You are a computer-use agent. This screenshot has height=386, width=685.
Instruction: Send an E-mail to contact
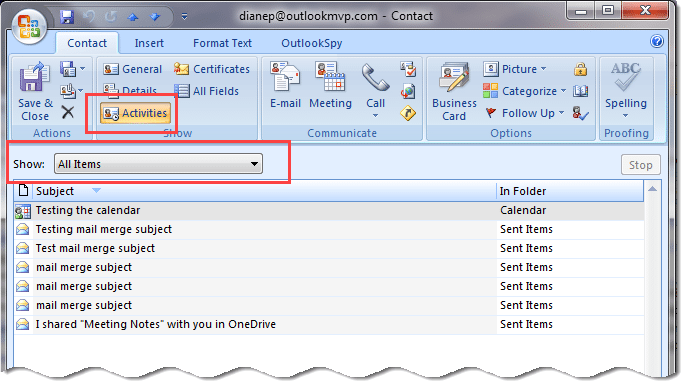(285, 86)
